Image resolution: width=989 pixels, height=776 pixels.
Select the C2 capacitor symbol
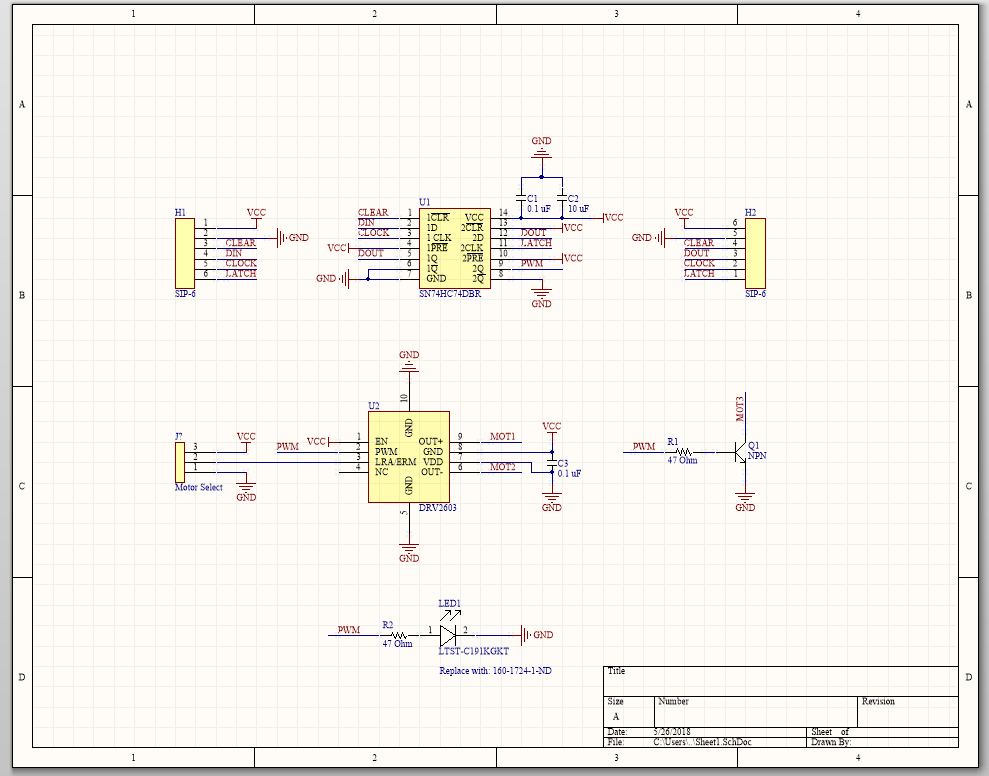pyautogui.click(x=562, y=198)
